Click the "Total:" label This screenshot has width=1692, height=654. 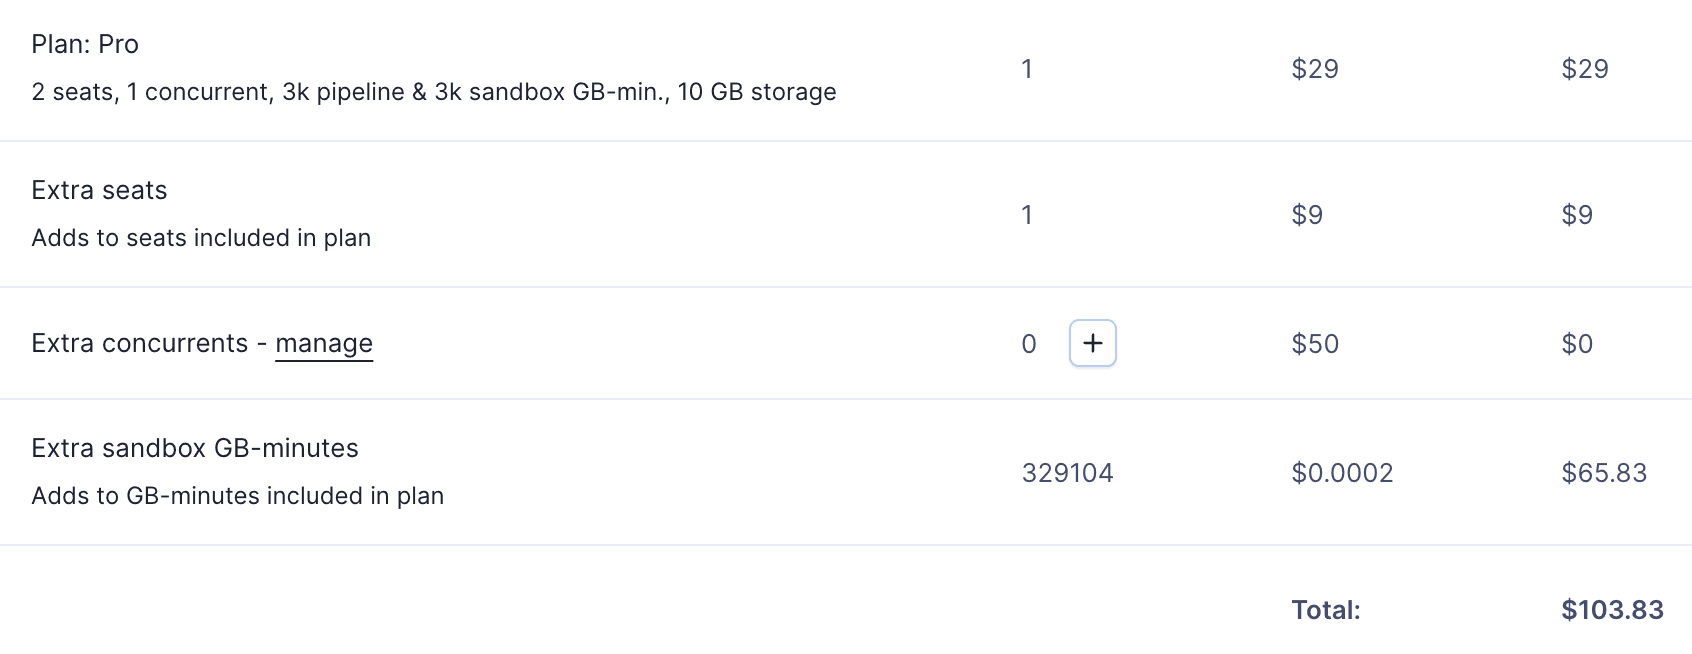pos(1326,610)
